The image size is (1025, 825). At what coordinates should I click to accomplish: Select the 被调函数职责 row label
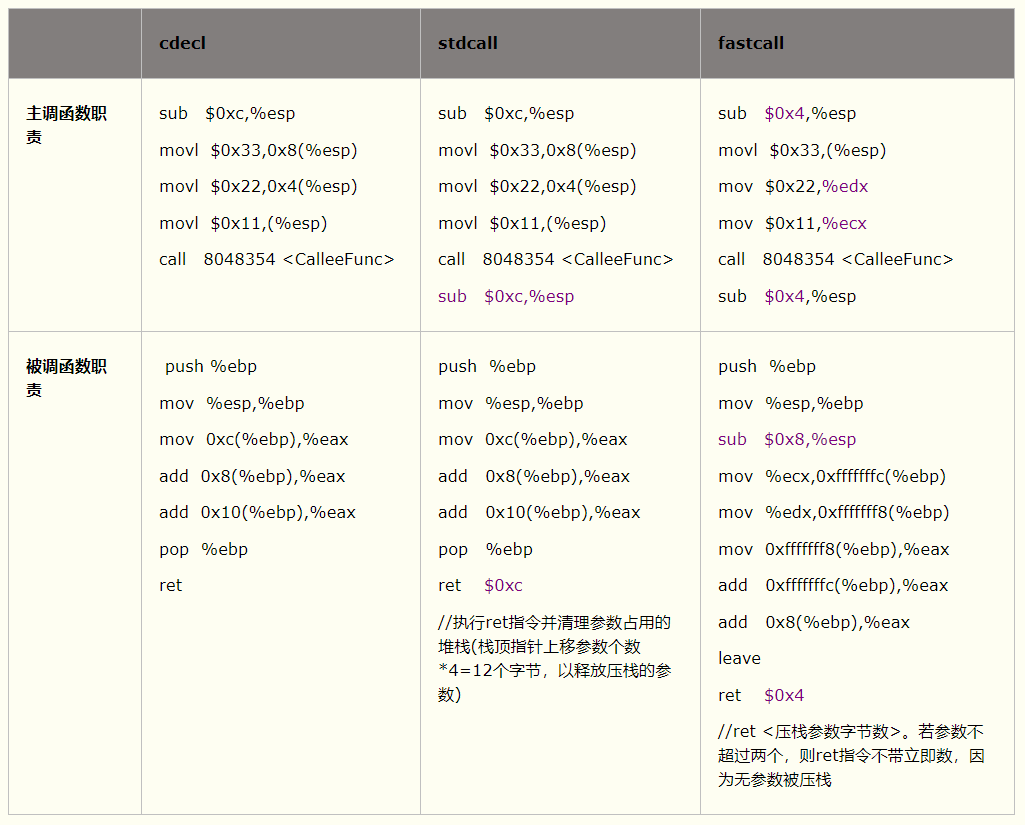tap(66, 378)
